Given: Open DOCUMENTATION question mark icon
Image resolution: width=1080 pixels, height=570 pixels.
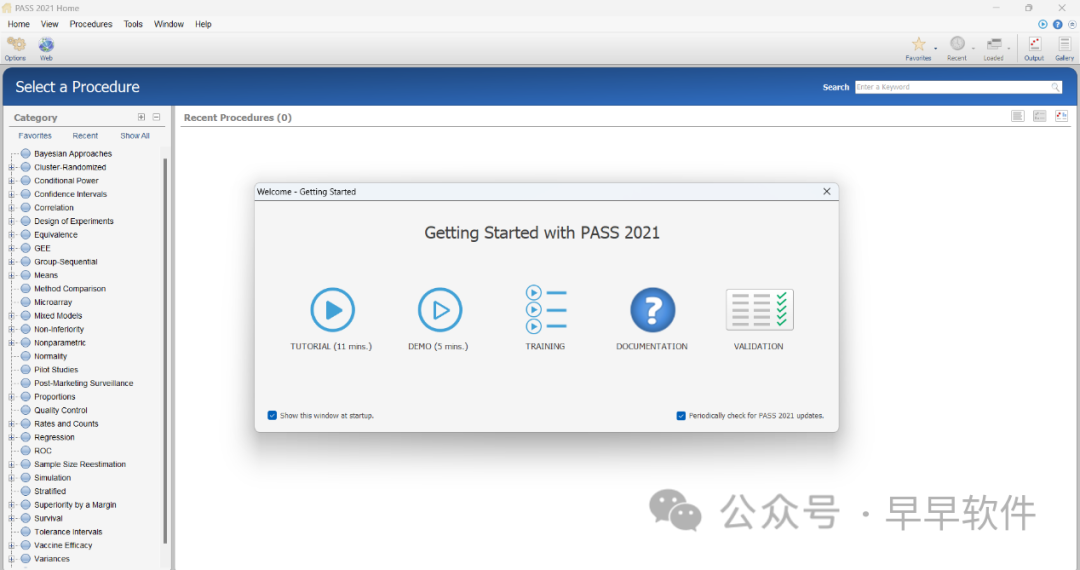Looking at the screenshot, I should (x=652, y=310).
